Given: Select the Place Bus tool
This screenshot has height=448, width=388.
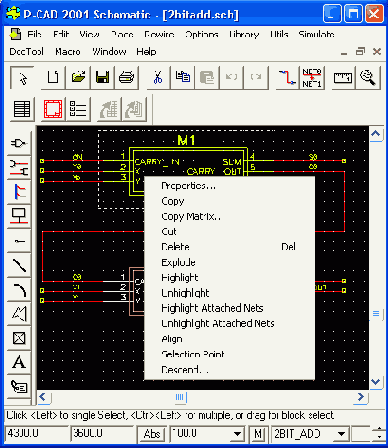Looking at the screenshot, I should pyautogui.click(x=19, y=192).
